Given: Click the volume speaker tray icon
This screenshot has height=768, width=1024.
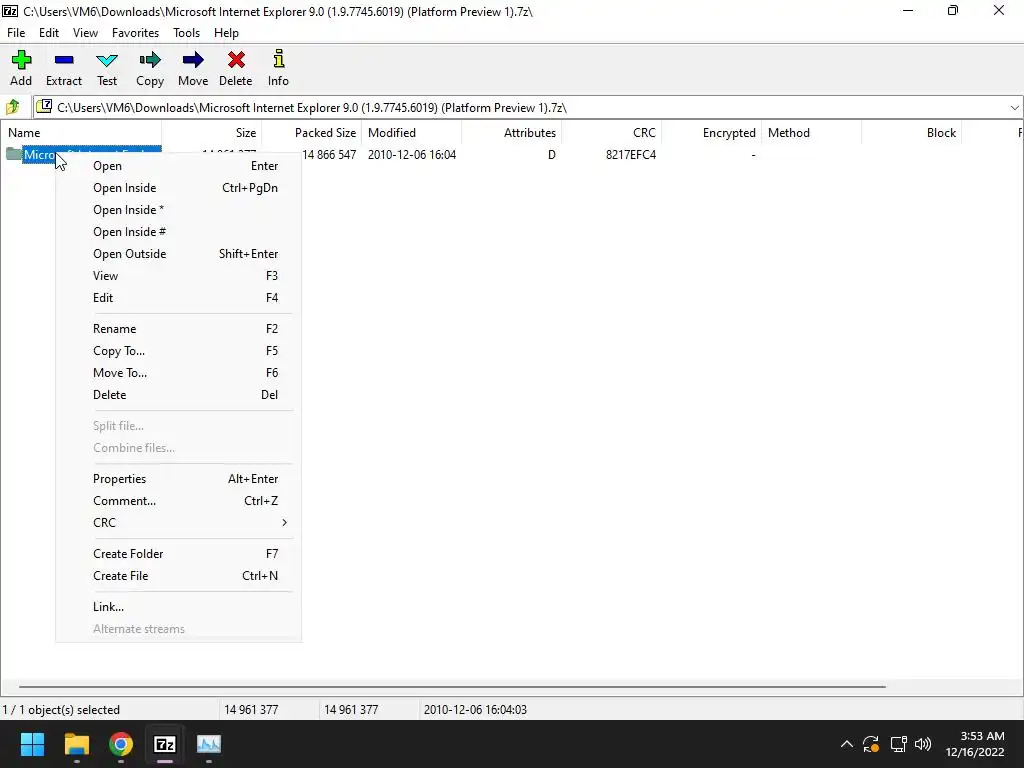Looking at the screenshot, I should 923,744.
